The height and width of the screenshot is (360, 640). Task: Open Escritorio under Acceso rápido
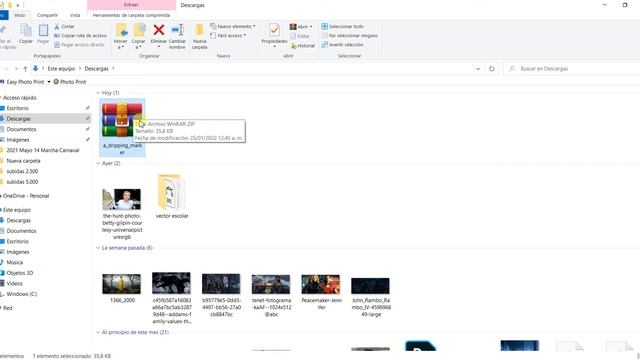[x=18, y=108]
